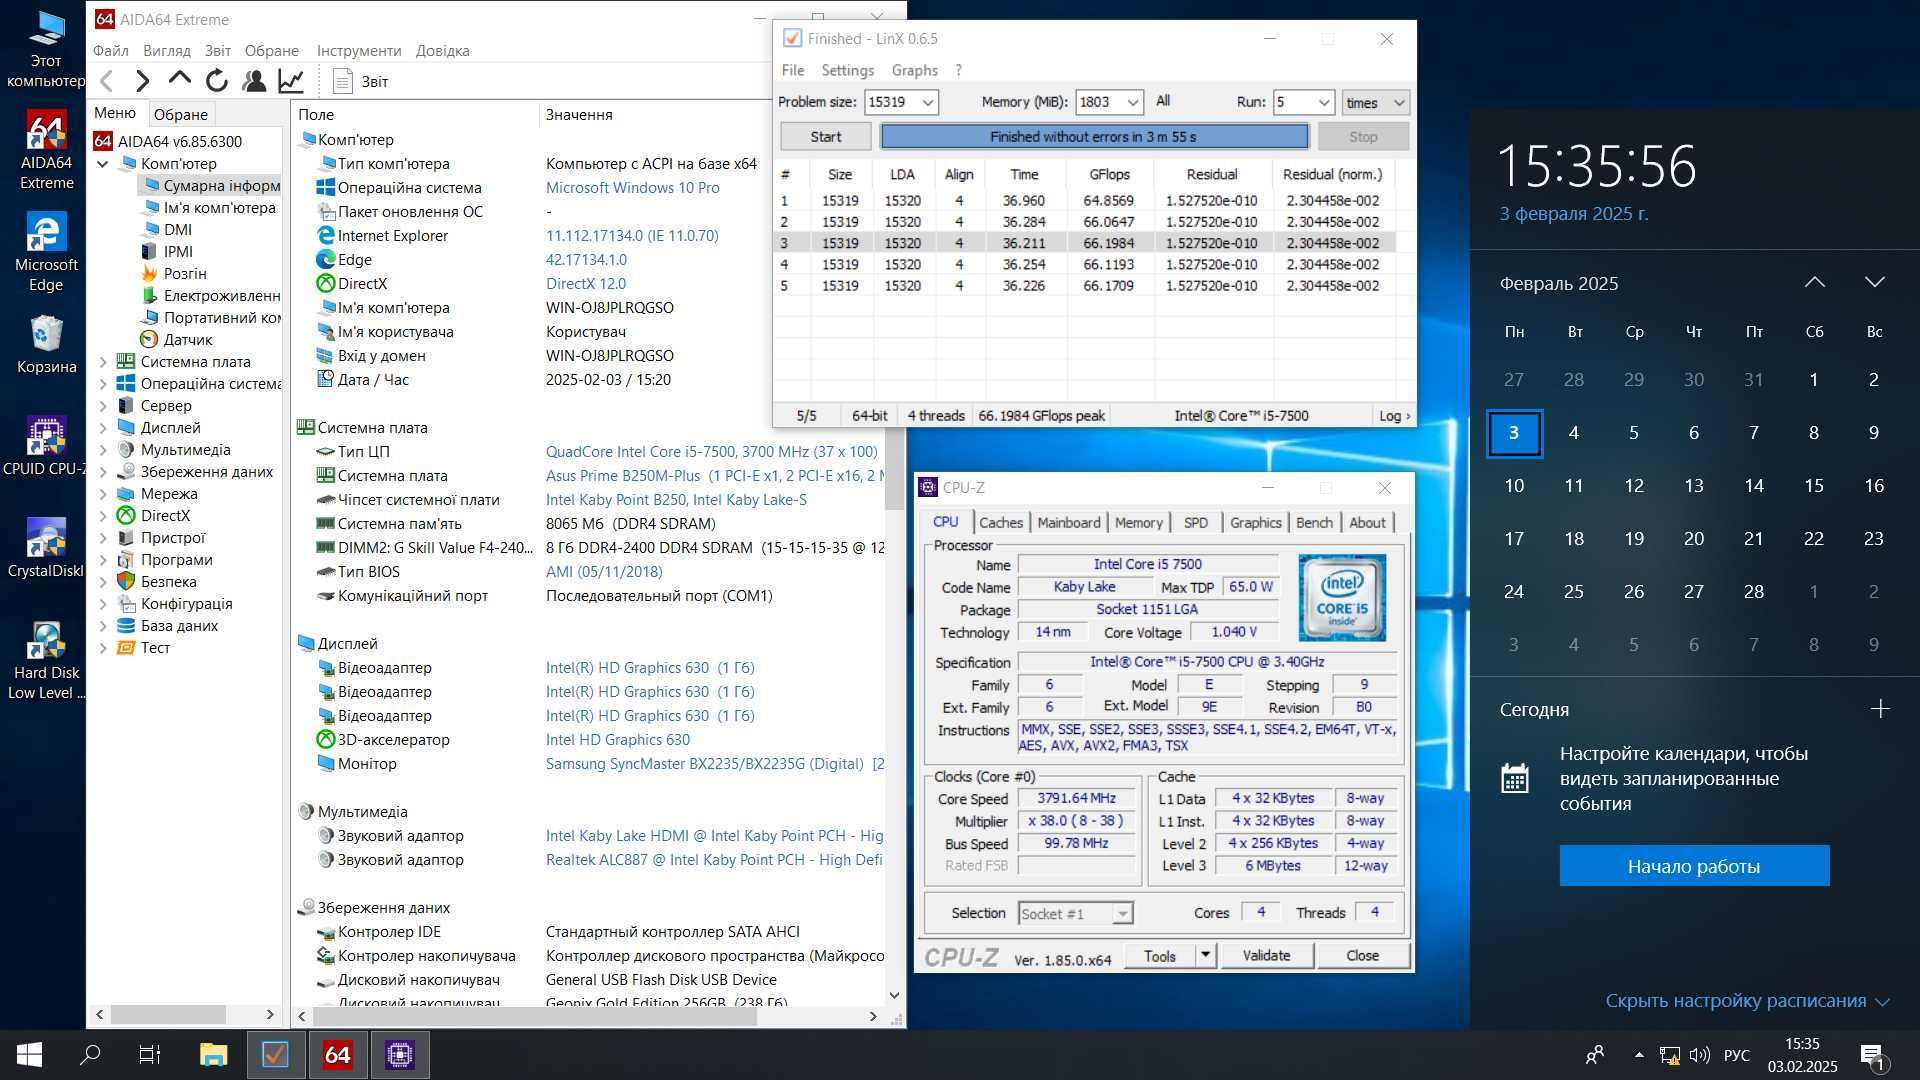Switch to Mainboard tab in CPU-Z
This screenshot has height=1080, width=1920.
(x=1068, y=522)
